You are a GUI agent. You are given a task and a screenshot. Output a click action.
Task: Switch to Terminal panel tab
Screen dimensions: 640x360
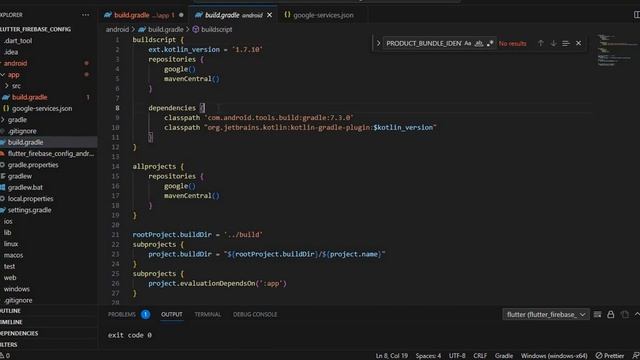tap(207, 314)
